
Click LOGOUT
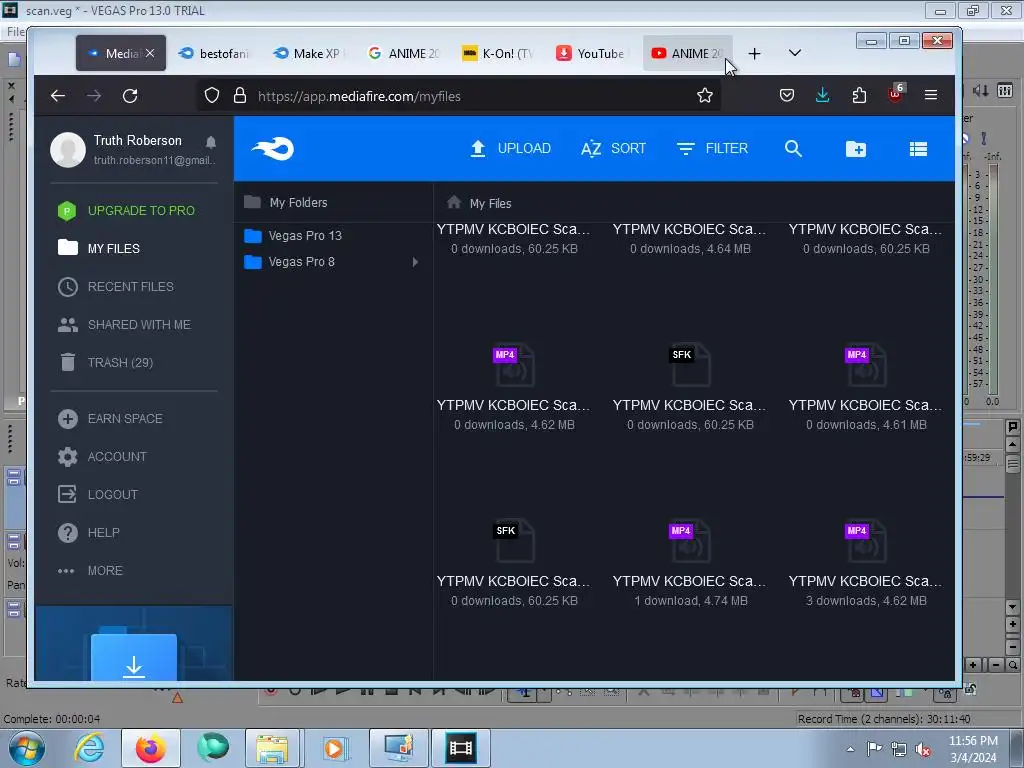98,494
